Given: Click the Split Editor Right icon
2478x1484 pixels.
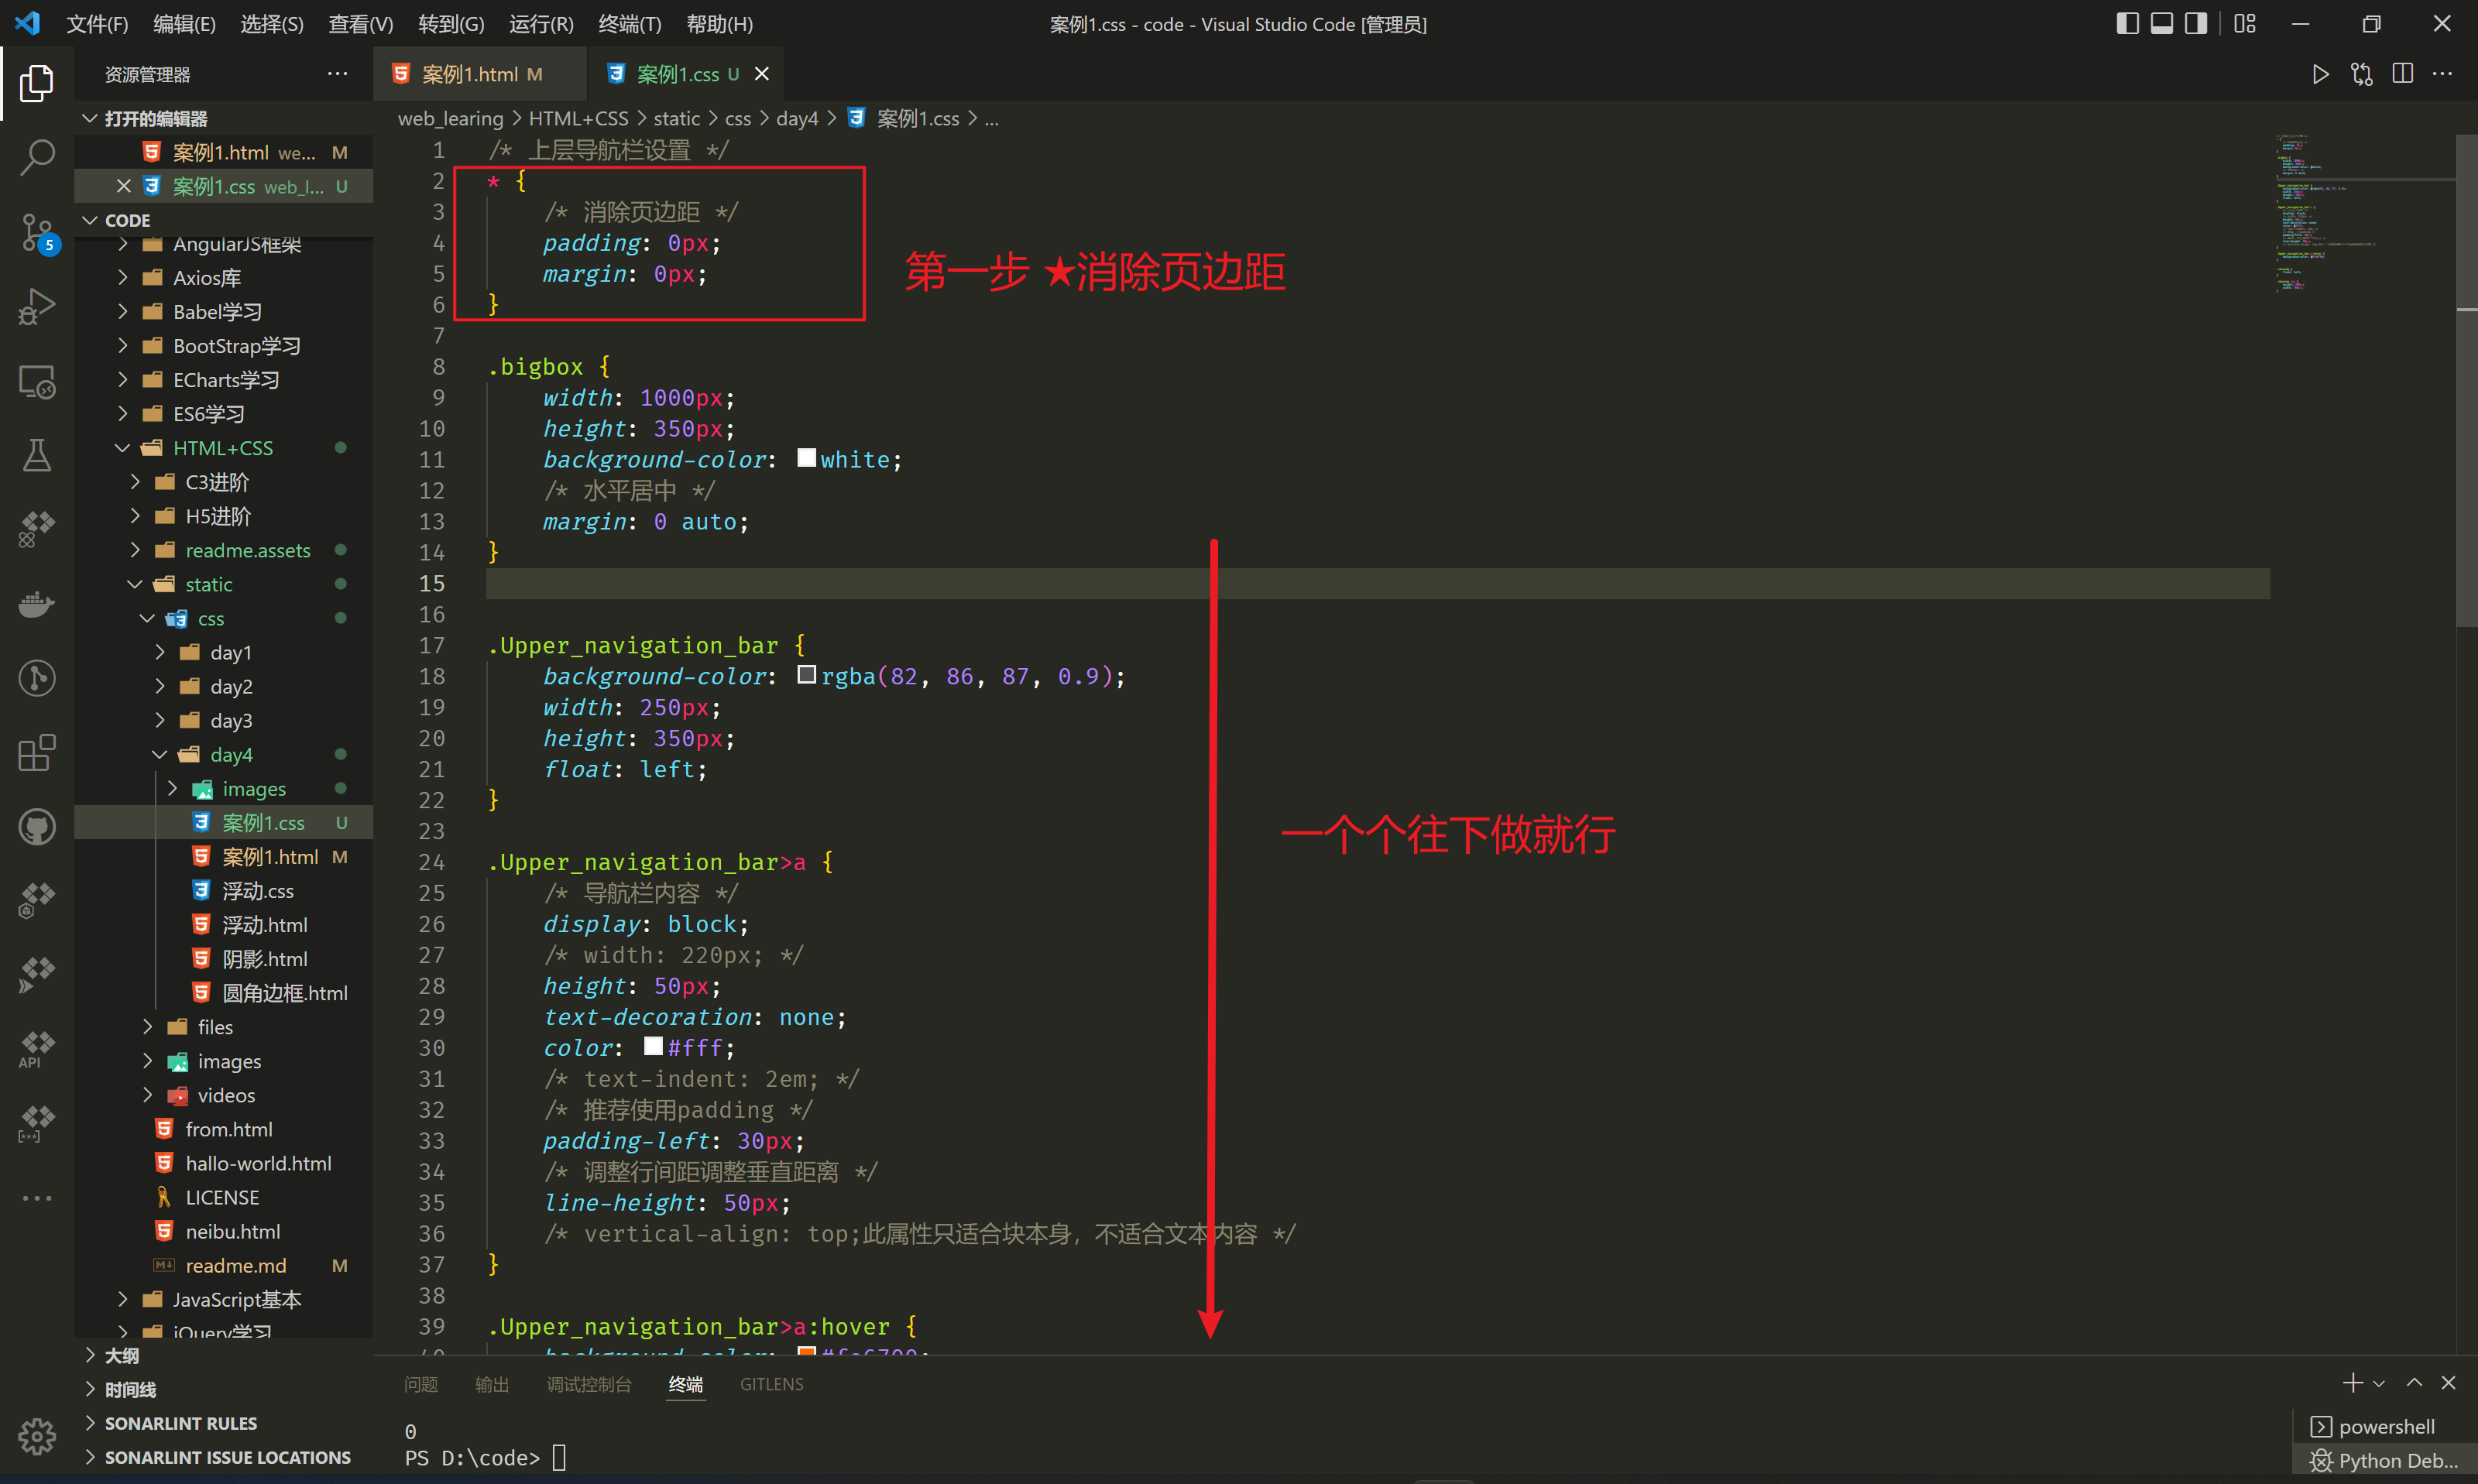Looking at the screenshot, I should (2402, 74).
